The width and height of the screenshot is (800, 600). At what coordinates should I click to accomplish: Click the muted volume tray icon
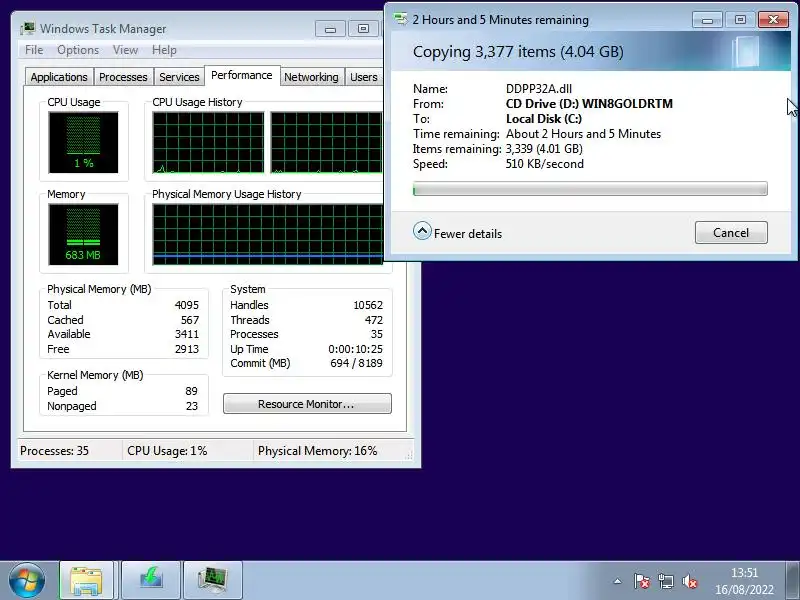point(689,581)
